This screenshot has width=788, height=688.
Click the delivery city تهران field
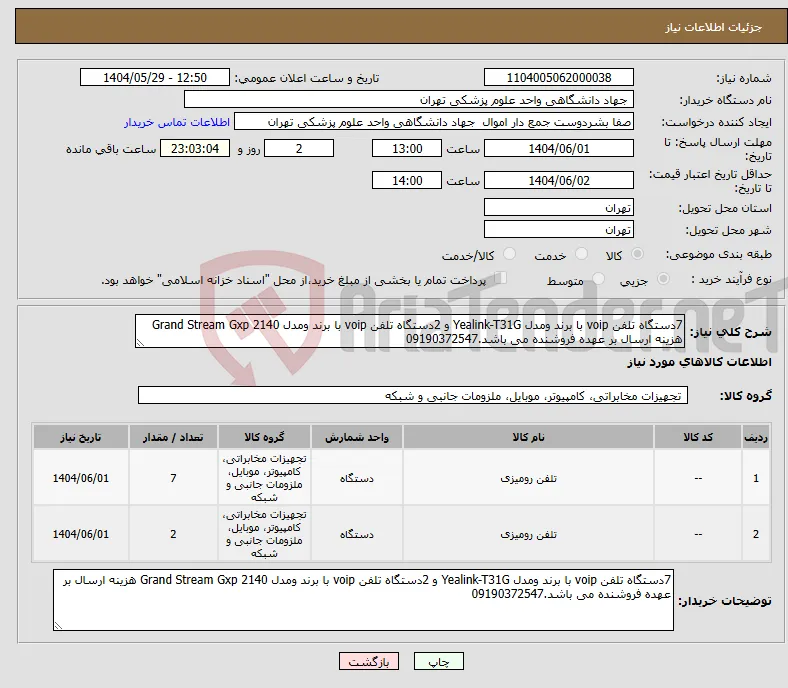559,229
